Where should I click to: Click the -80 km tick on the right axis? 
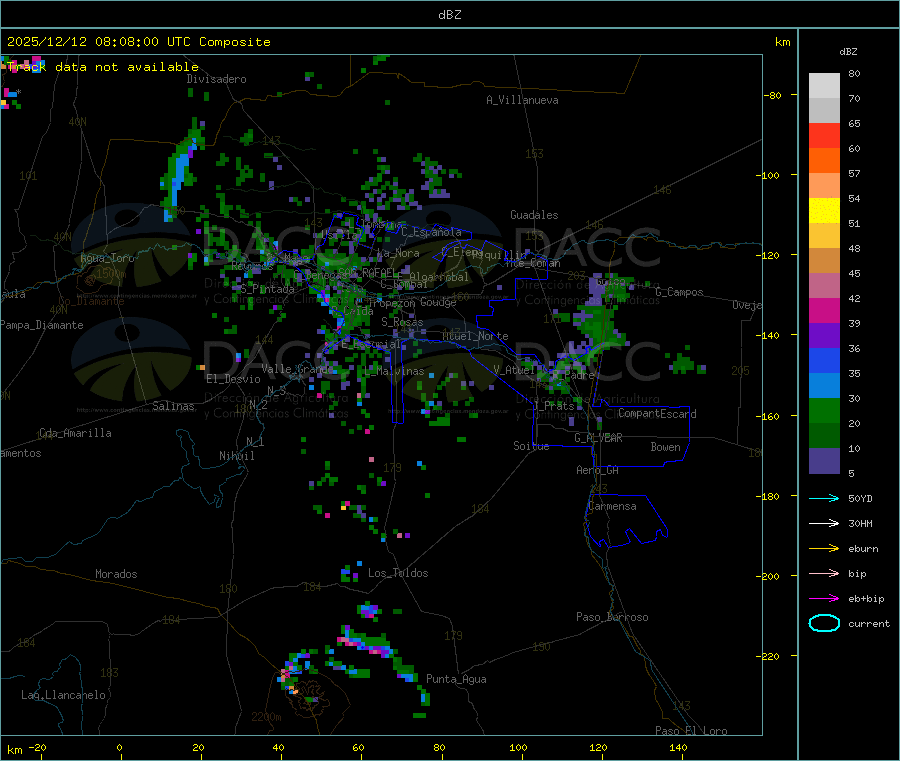772,95
